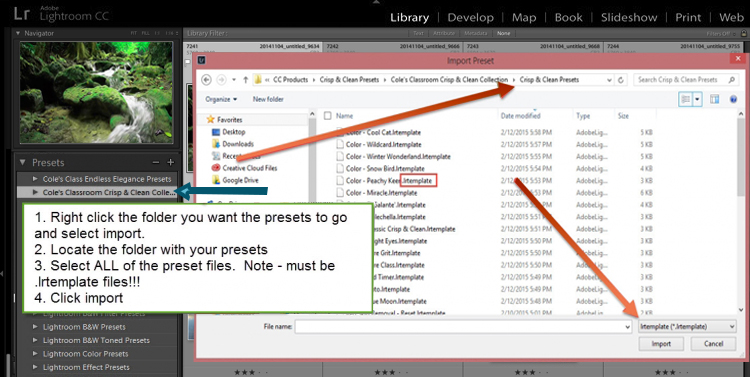Click CC Products in the breadcrumb path
The width and height of the screenshot is (750, 377).
tap(290, 80)
